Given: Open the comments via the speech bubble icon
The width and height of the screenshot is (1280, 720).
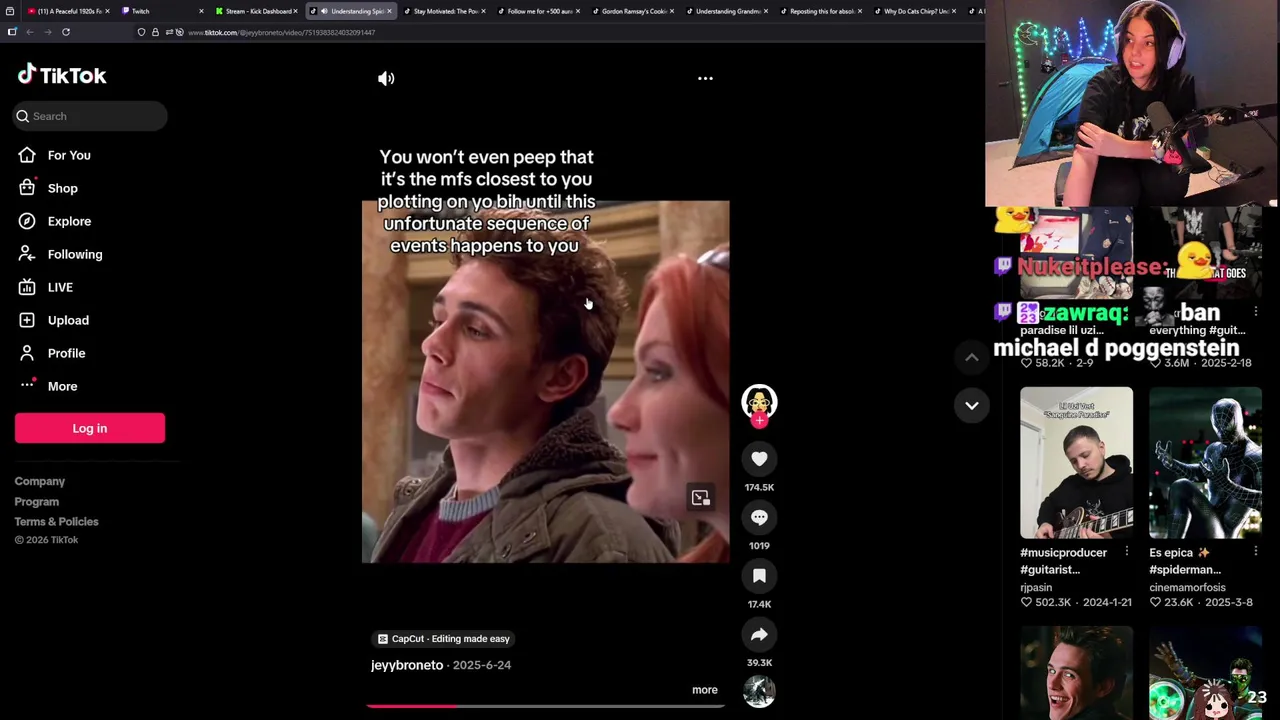Looking at the screenshot, I should (759, 517).
